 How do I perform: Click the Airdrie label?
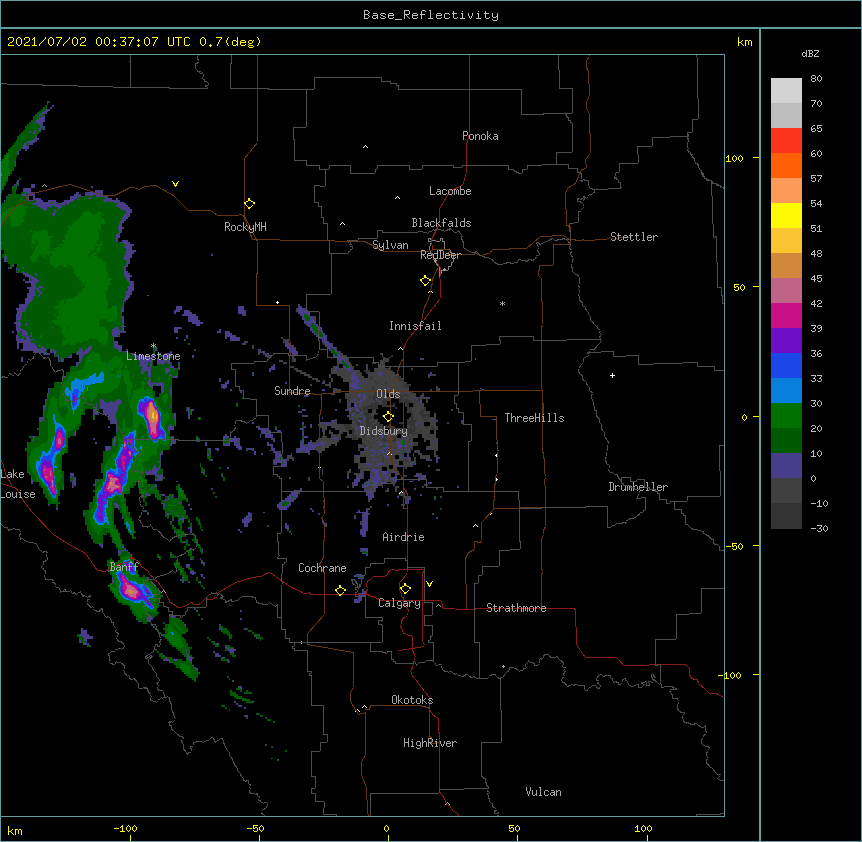click(x=403, y=537)
